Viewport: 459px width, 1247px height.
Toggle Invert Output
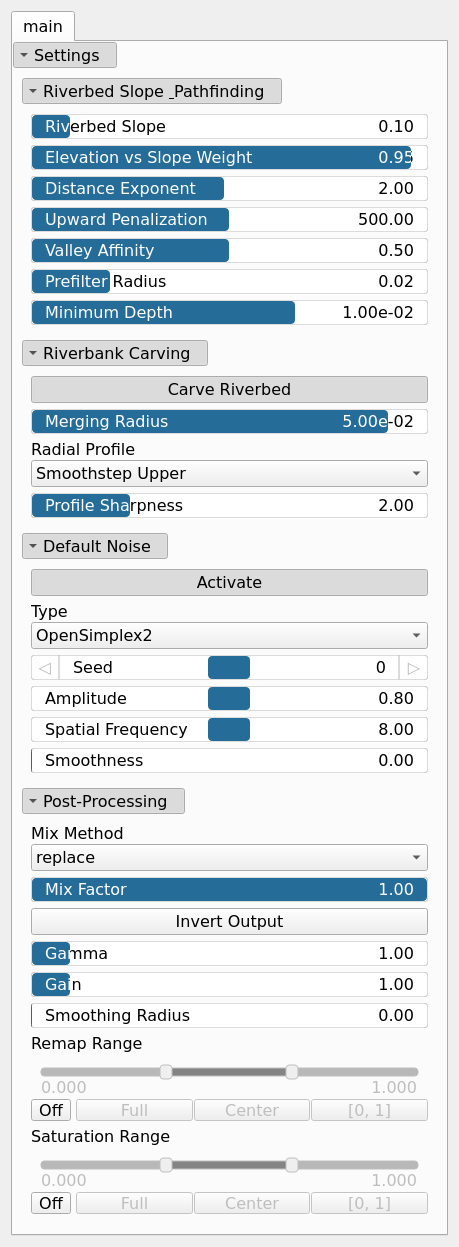229,921
